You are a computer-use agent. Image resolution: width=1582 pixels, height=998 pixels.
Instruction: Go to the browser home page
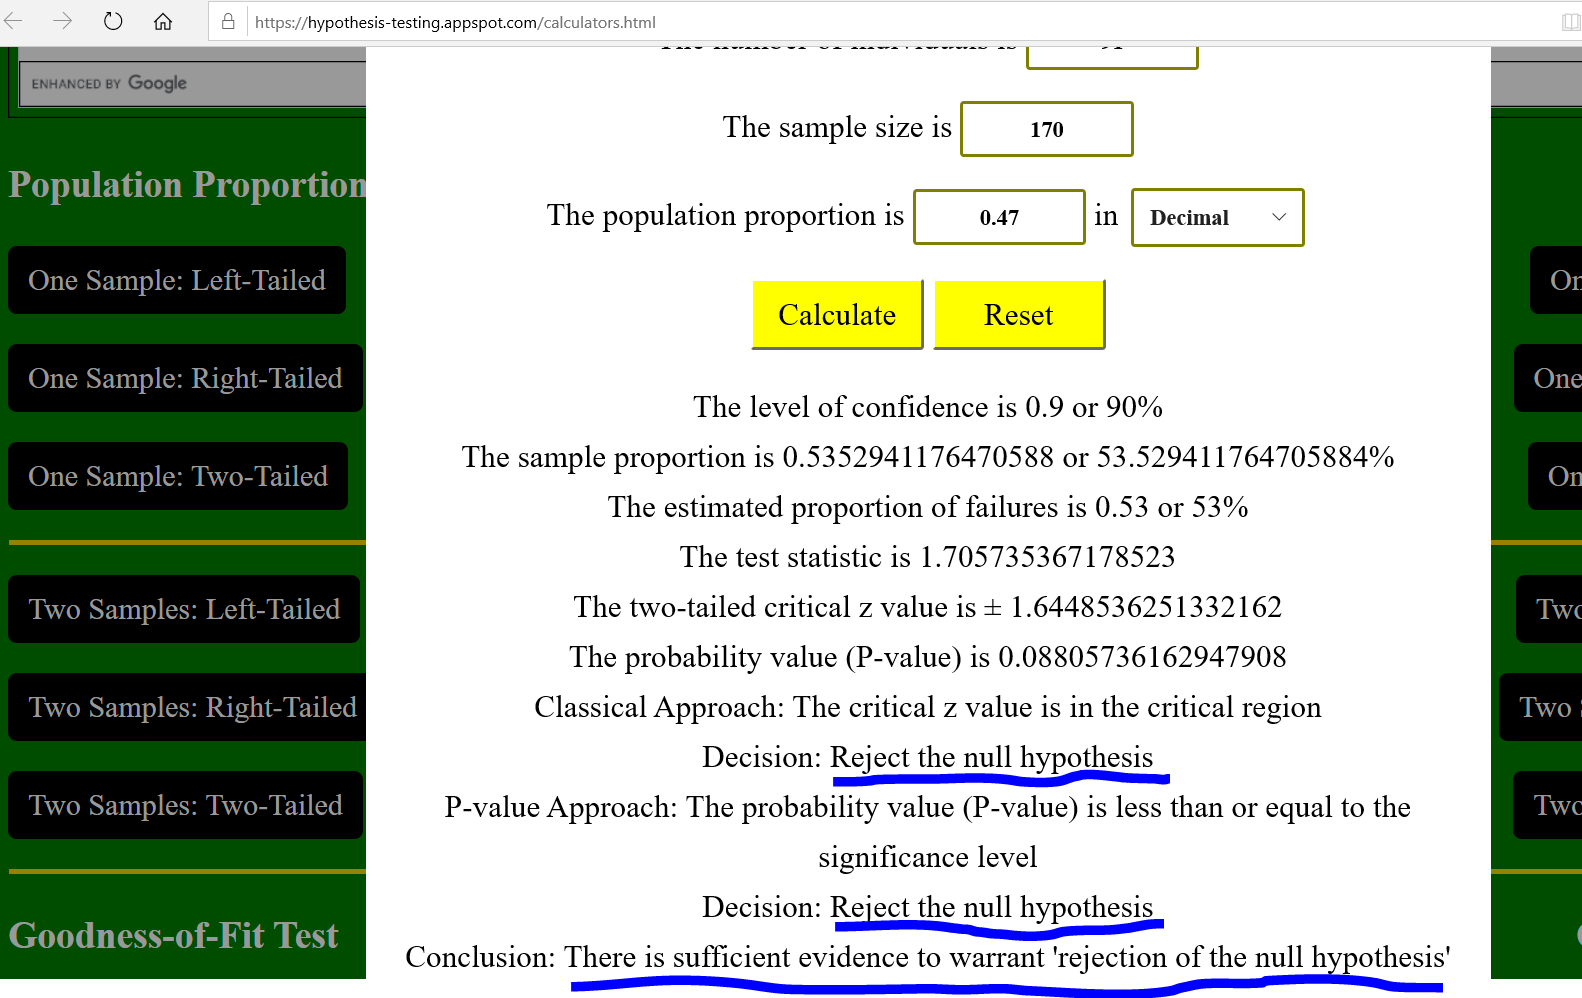click(x=163, y=21)
